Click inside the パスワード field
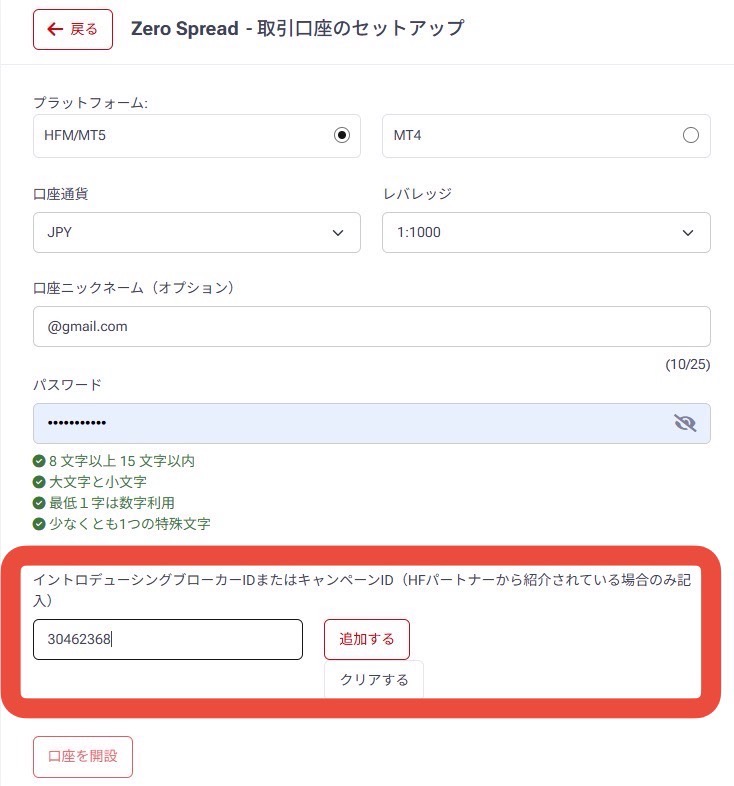Screen dimensions: 734x786 (x=350, y=423)
